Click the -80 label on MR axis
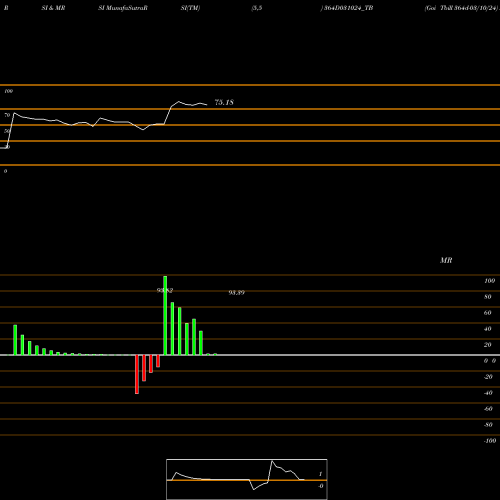This screenshot has height=500, width=500. coord(488,425)
